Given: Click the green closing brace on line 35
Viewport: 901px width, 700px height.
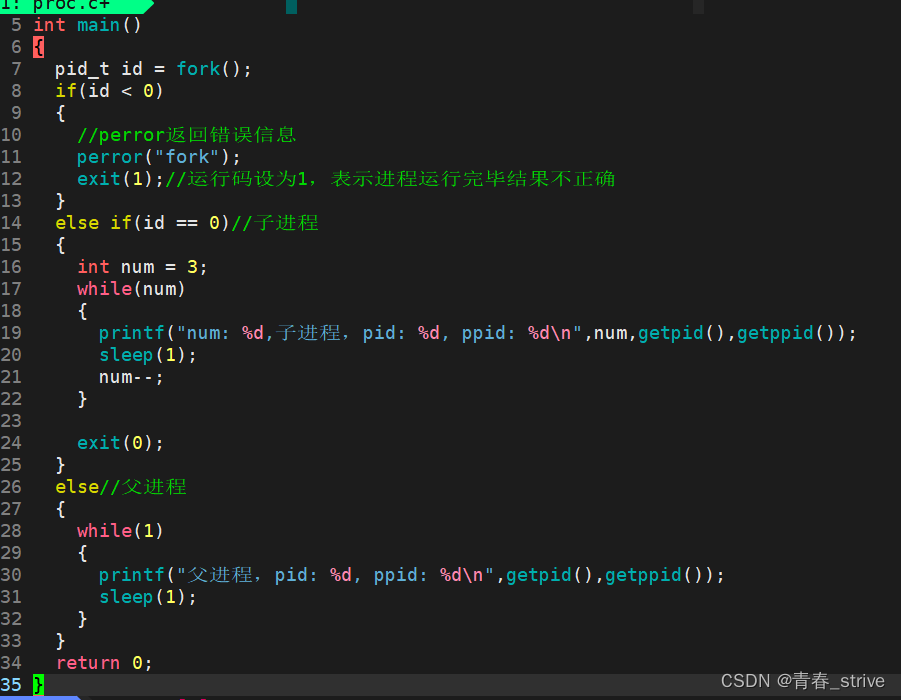Looking at the screenshot, I should click(x=38, y=684).
